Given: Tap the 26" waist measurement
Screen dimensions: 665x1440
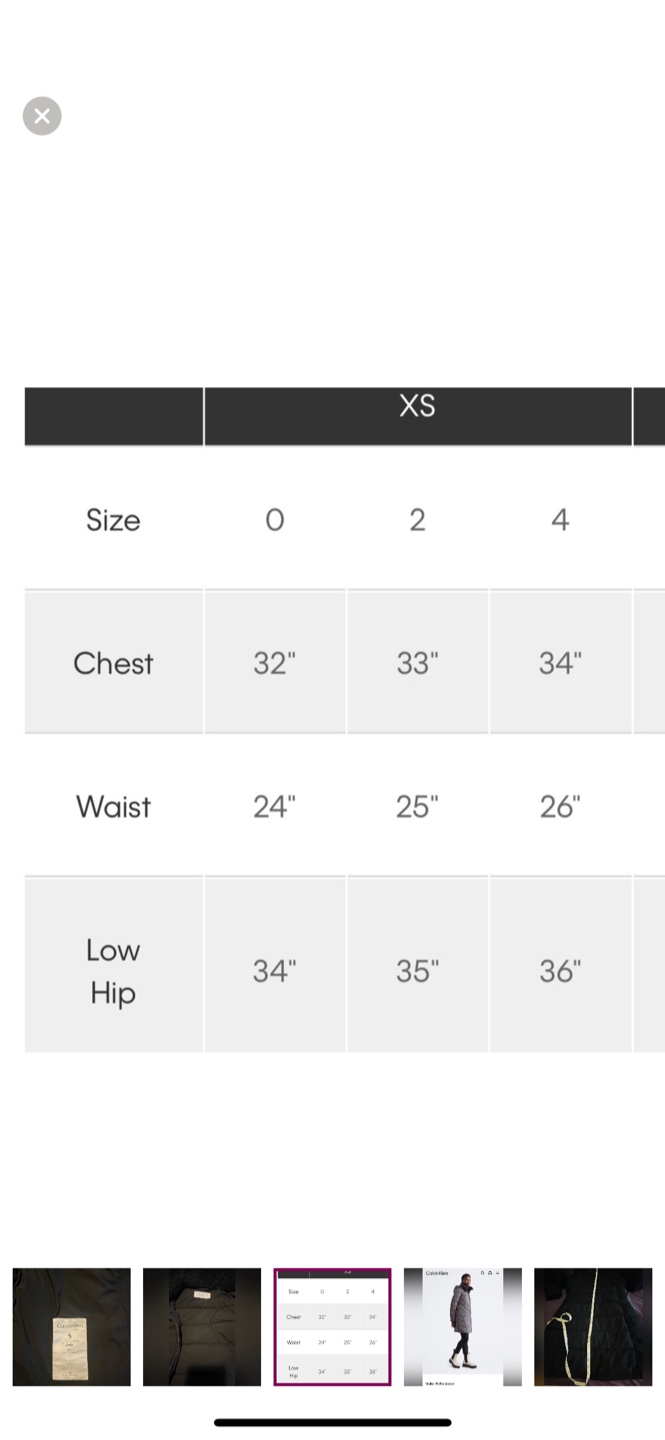Looking at the screenshot, I should pos(560,806).
